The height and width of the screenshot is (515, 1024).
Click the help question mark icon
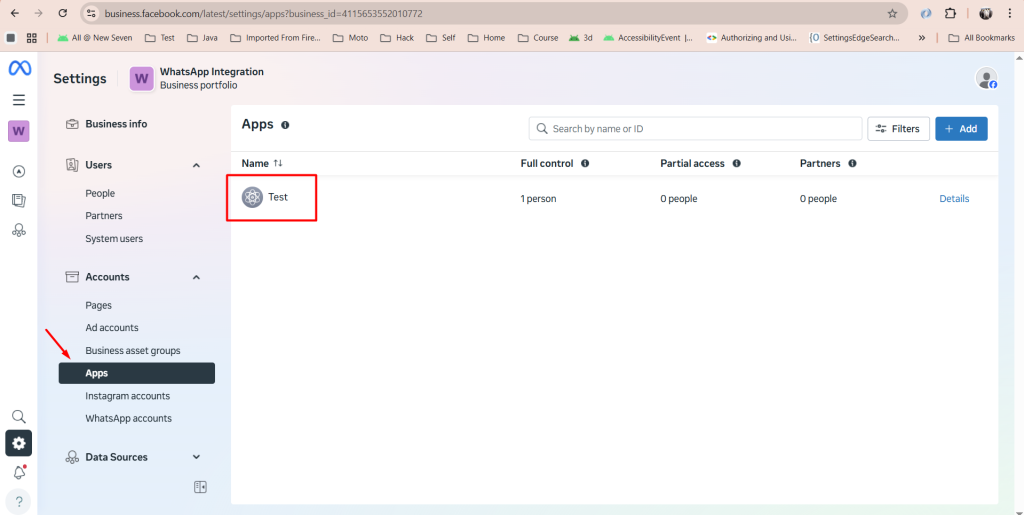pos(18,501)
